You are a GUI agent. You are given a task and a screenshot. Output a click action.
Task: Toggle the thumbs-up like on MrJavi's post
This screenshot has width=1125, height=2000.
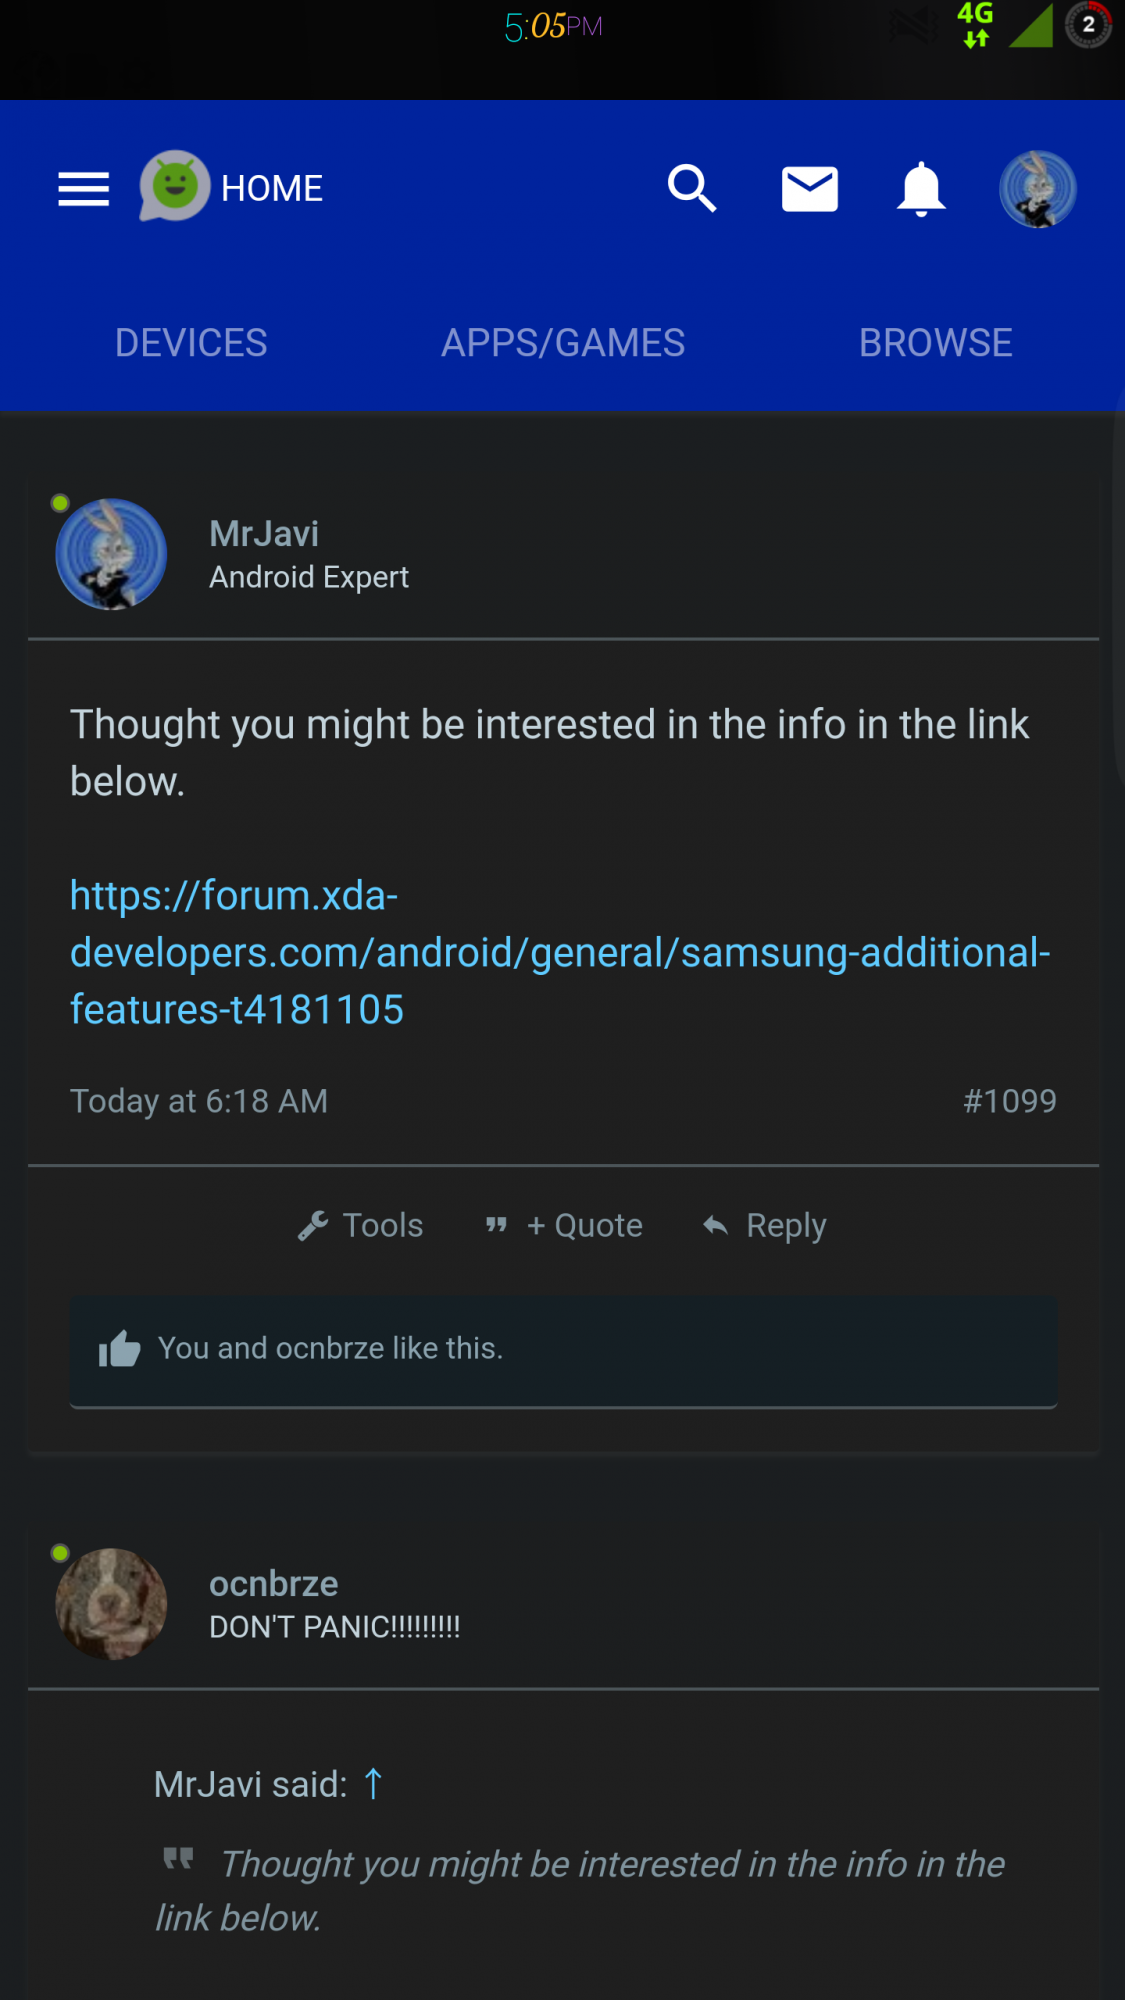point(120,1349)
